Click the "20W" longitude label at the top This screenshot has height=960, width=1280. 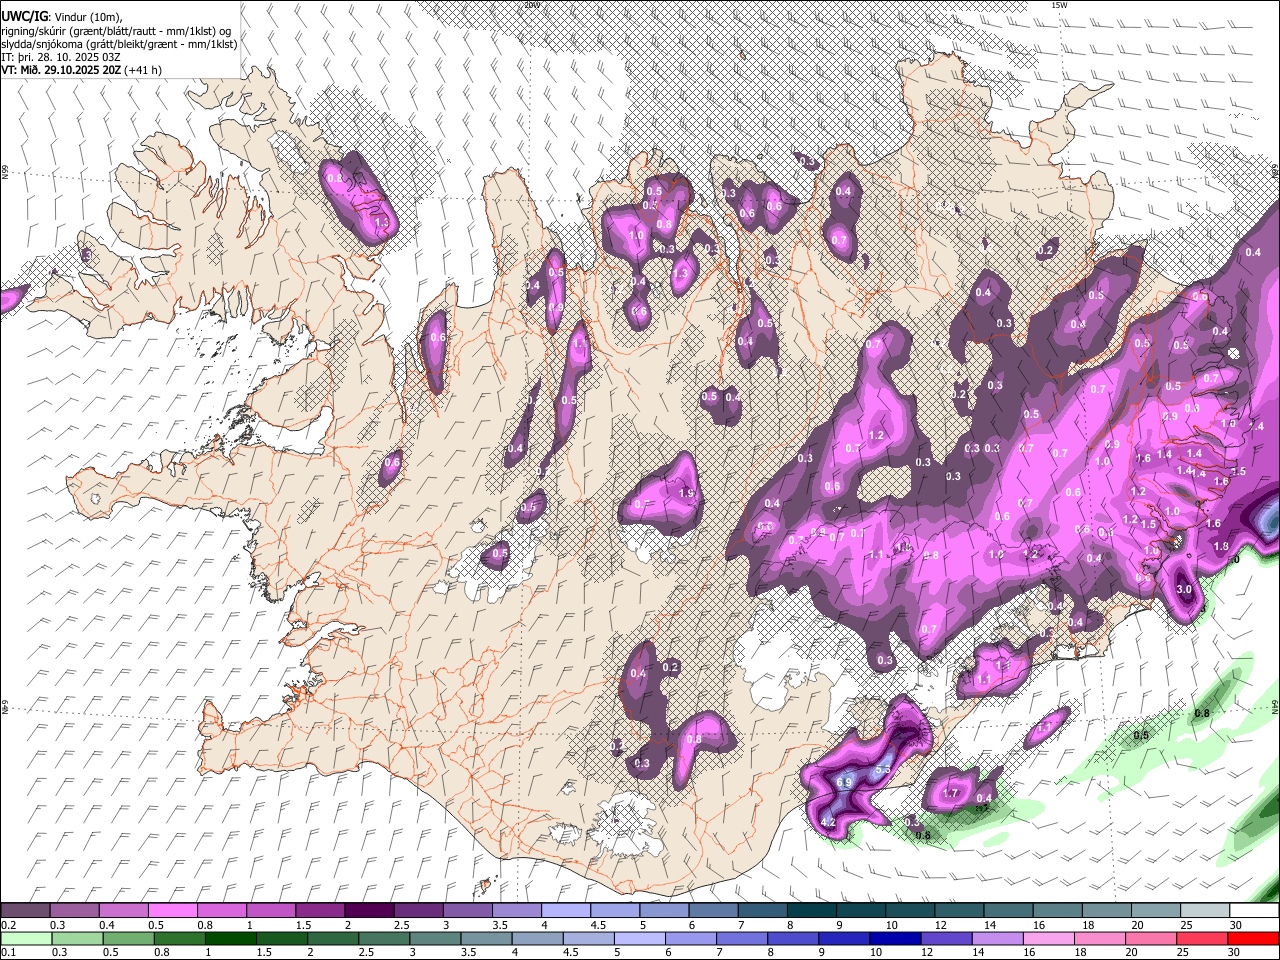531,5
